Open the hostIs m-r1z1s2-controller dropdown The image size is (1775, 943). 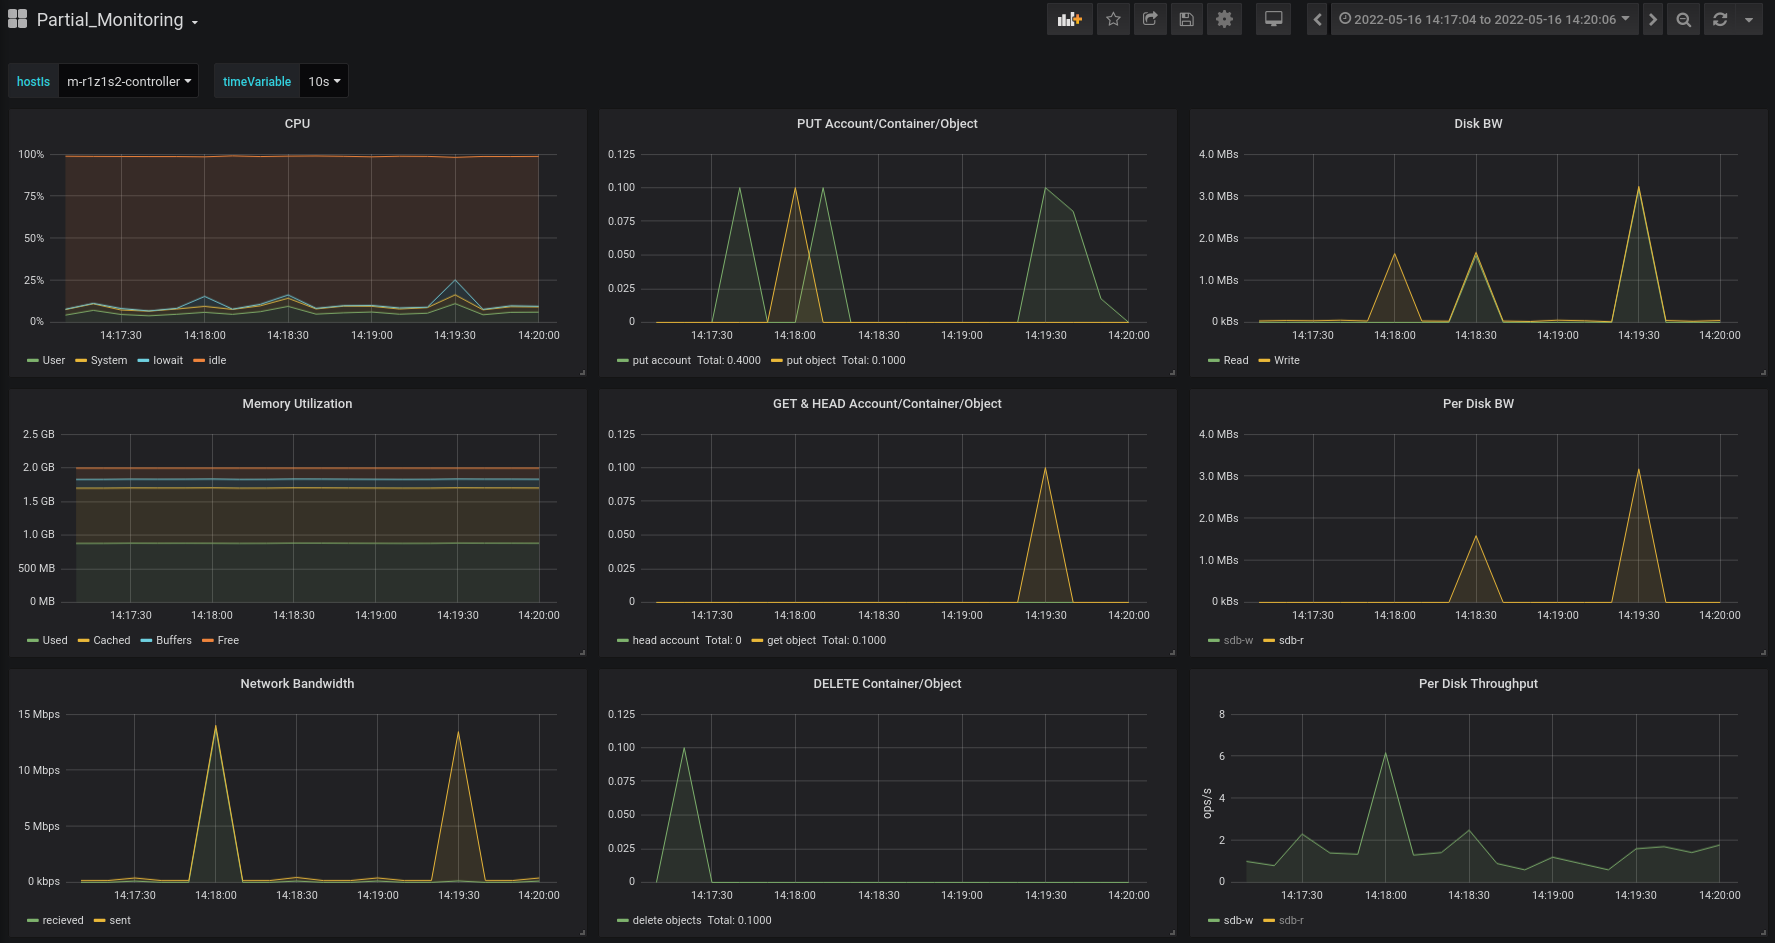coord(128,81)
